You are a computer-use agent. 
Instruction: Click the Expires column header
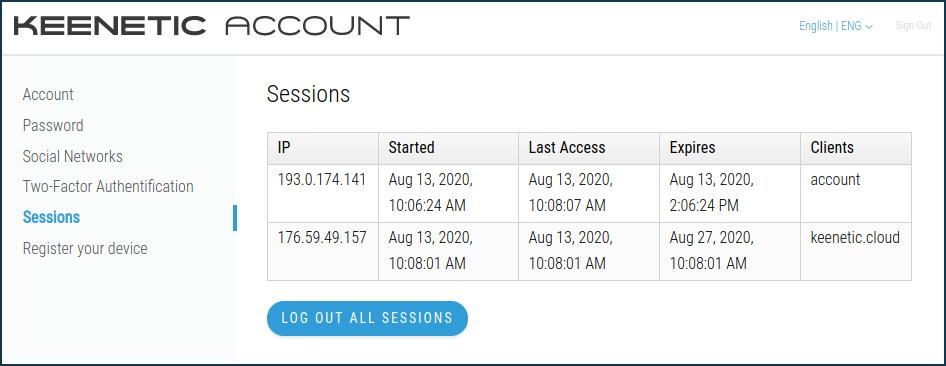pos(730,148)
